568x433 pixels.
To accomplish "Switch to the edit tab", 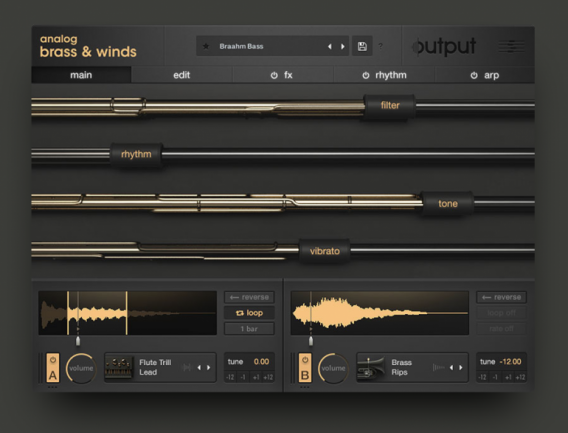I will [x=181, y=75].
